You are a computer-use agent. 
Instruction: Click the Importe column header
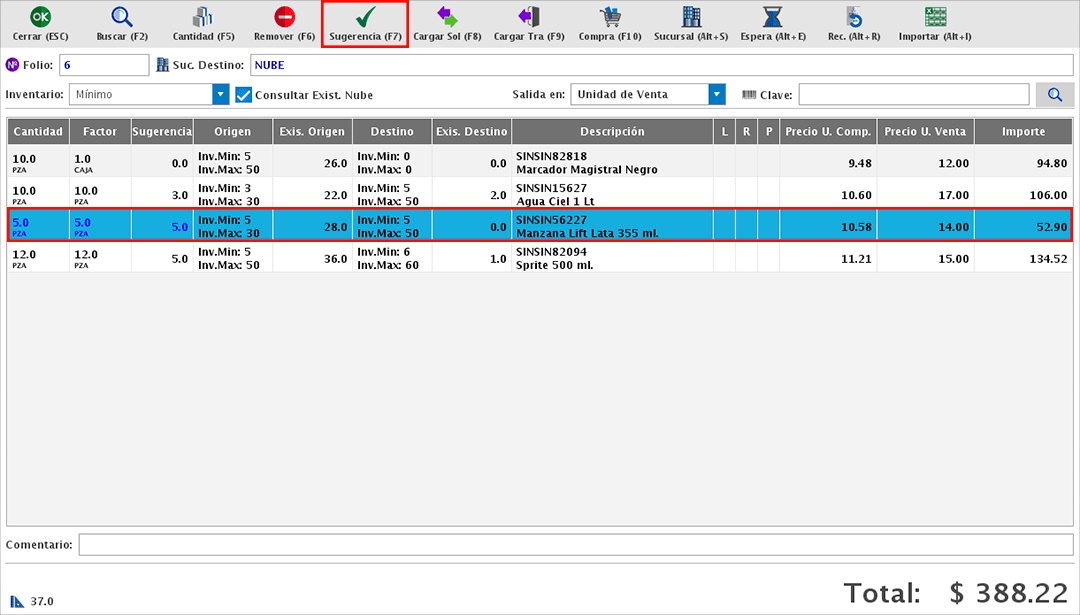pyautogui.click(x=1023, y=132)
